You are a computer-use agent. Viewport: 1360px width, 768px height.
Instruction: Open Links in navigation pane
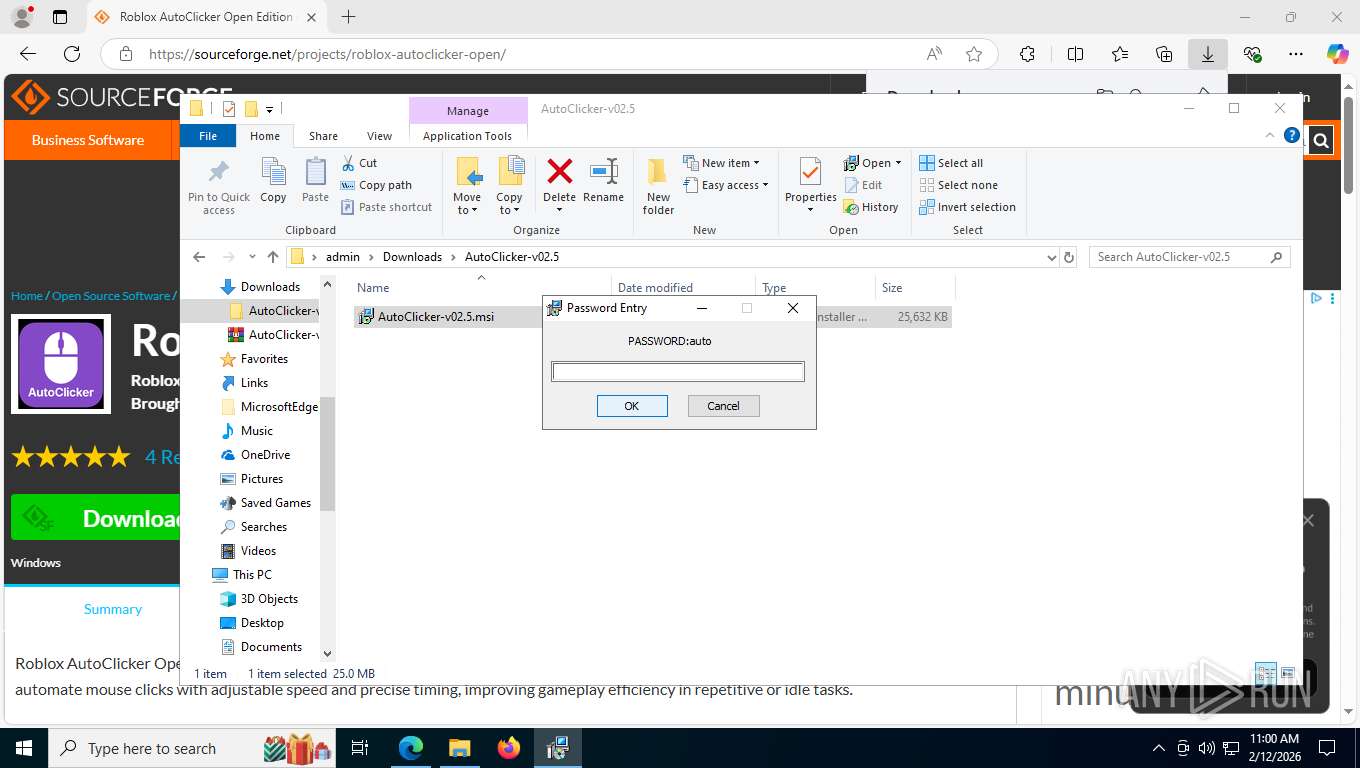[254, 383]
